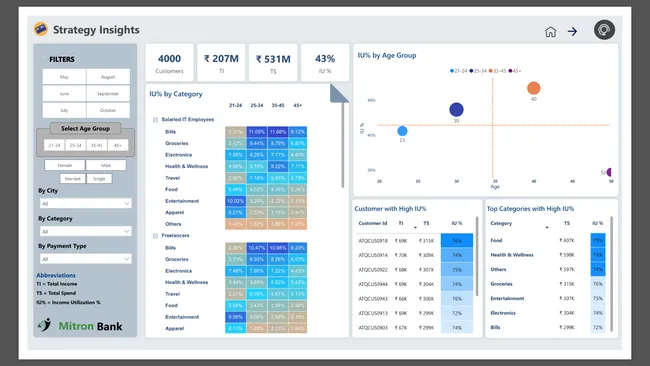The width and height of the screenshot is (650, 366).
Task: Select Food row in Top Categories table
Action: point(547,240)
